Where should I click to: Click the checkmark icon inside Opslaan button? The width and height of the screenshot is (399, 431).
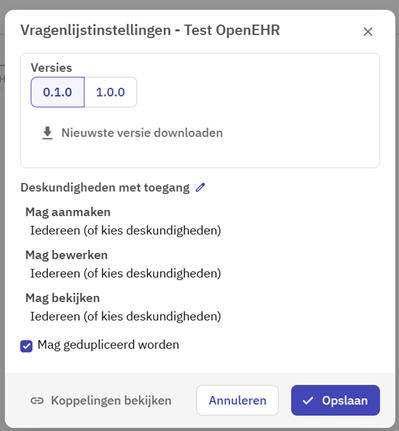pos(308,400)
